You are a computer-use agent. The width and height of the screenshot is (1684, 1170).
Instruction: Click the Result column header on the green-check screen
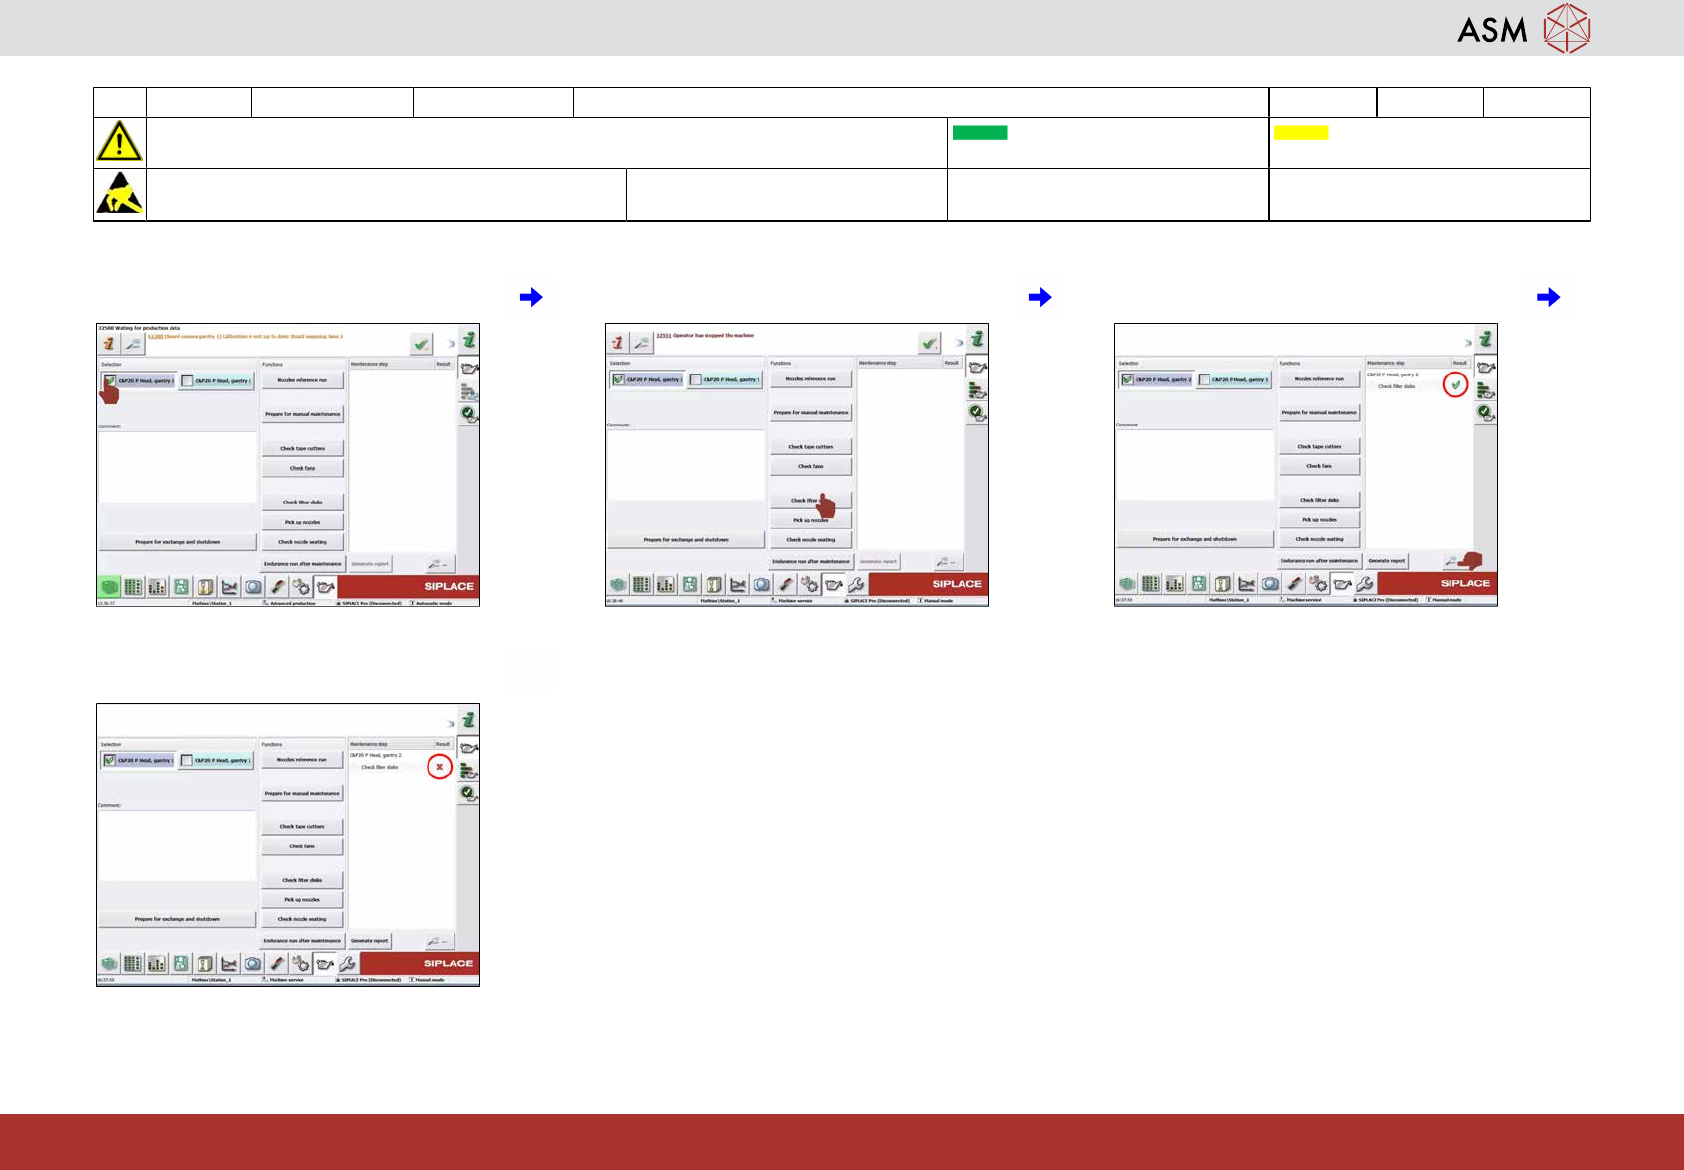[1460, 363]
